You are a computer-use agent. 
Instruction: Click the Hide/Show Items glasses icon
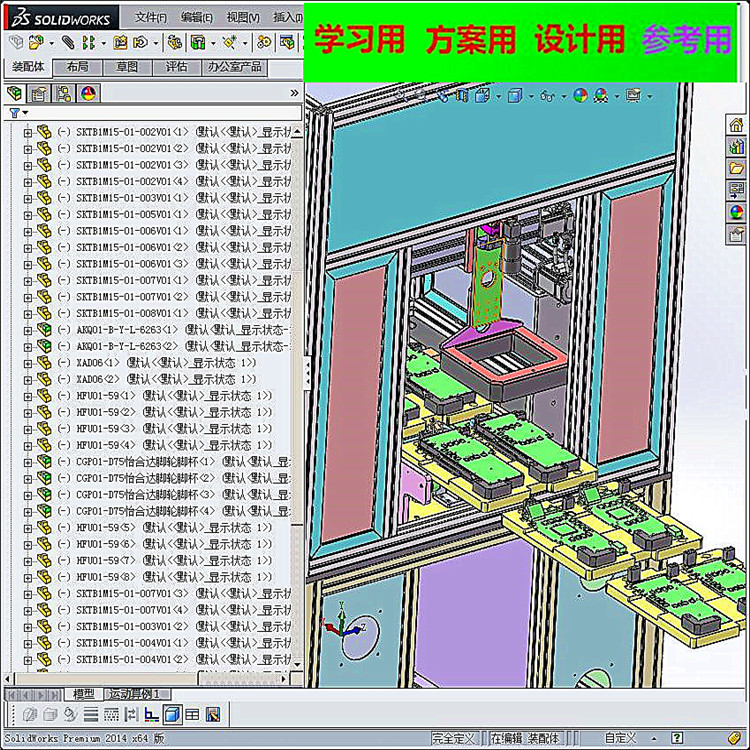547,96
